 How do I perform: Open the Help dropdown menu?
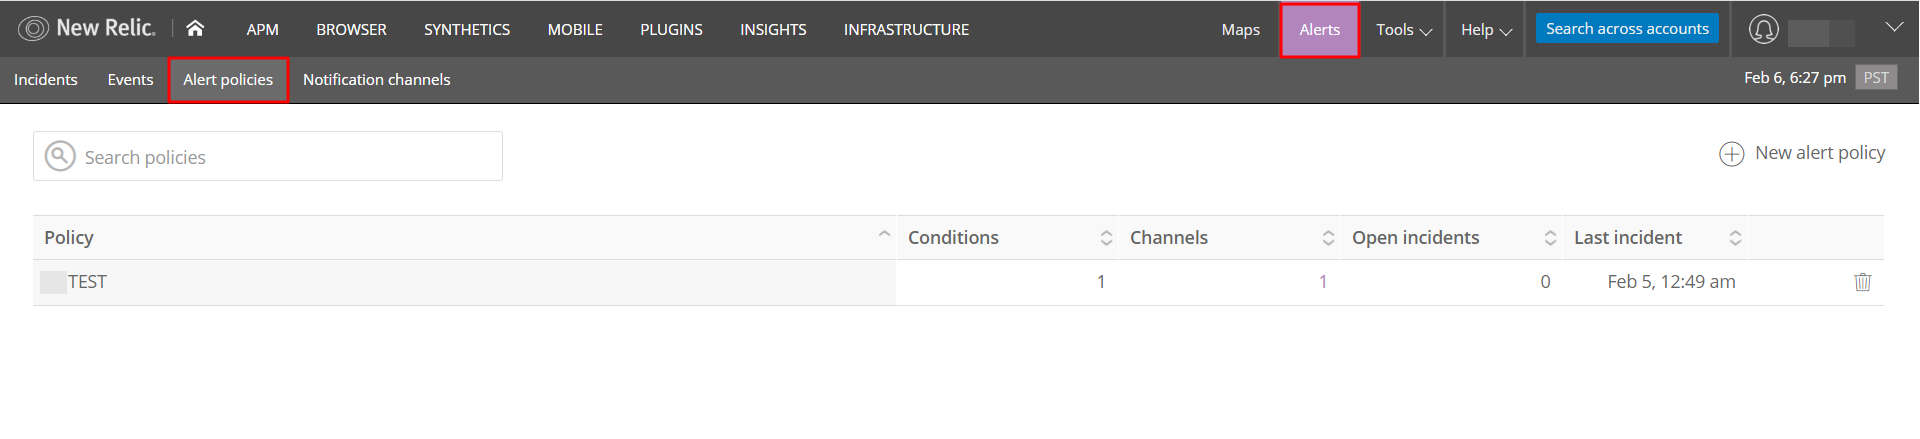click(x=1486, y=30)
